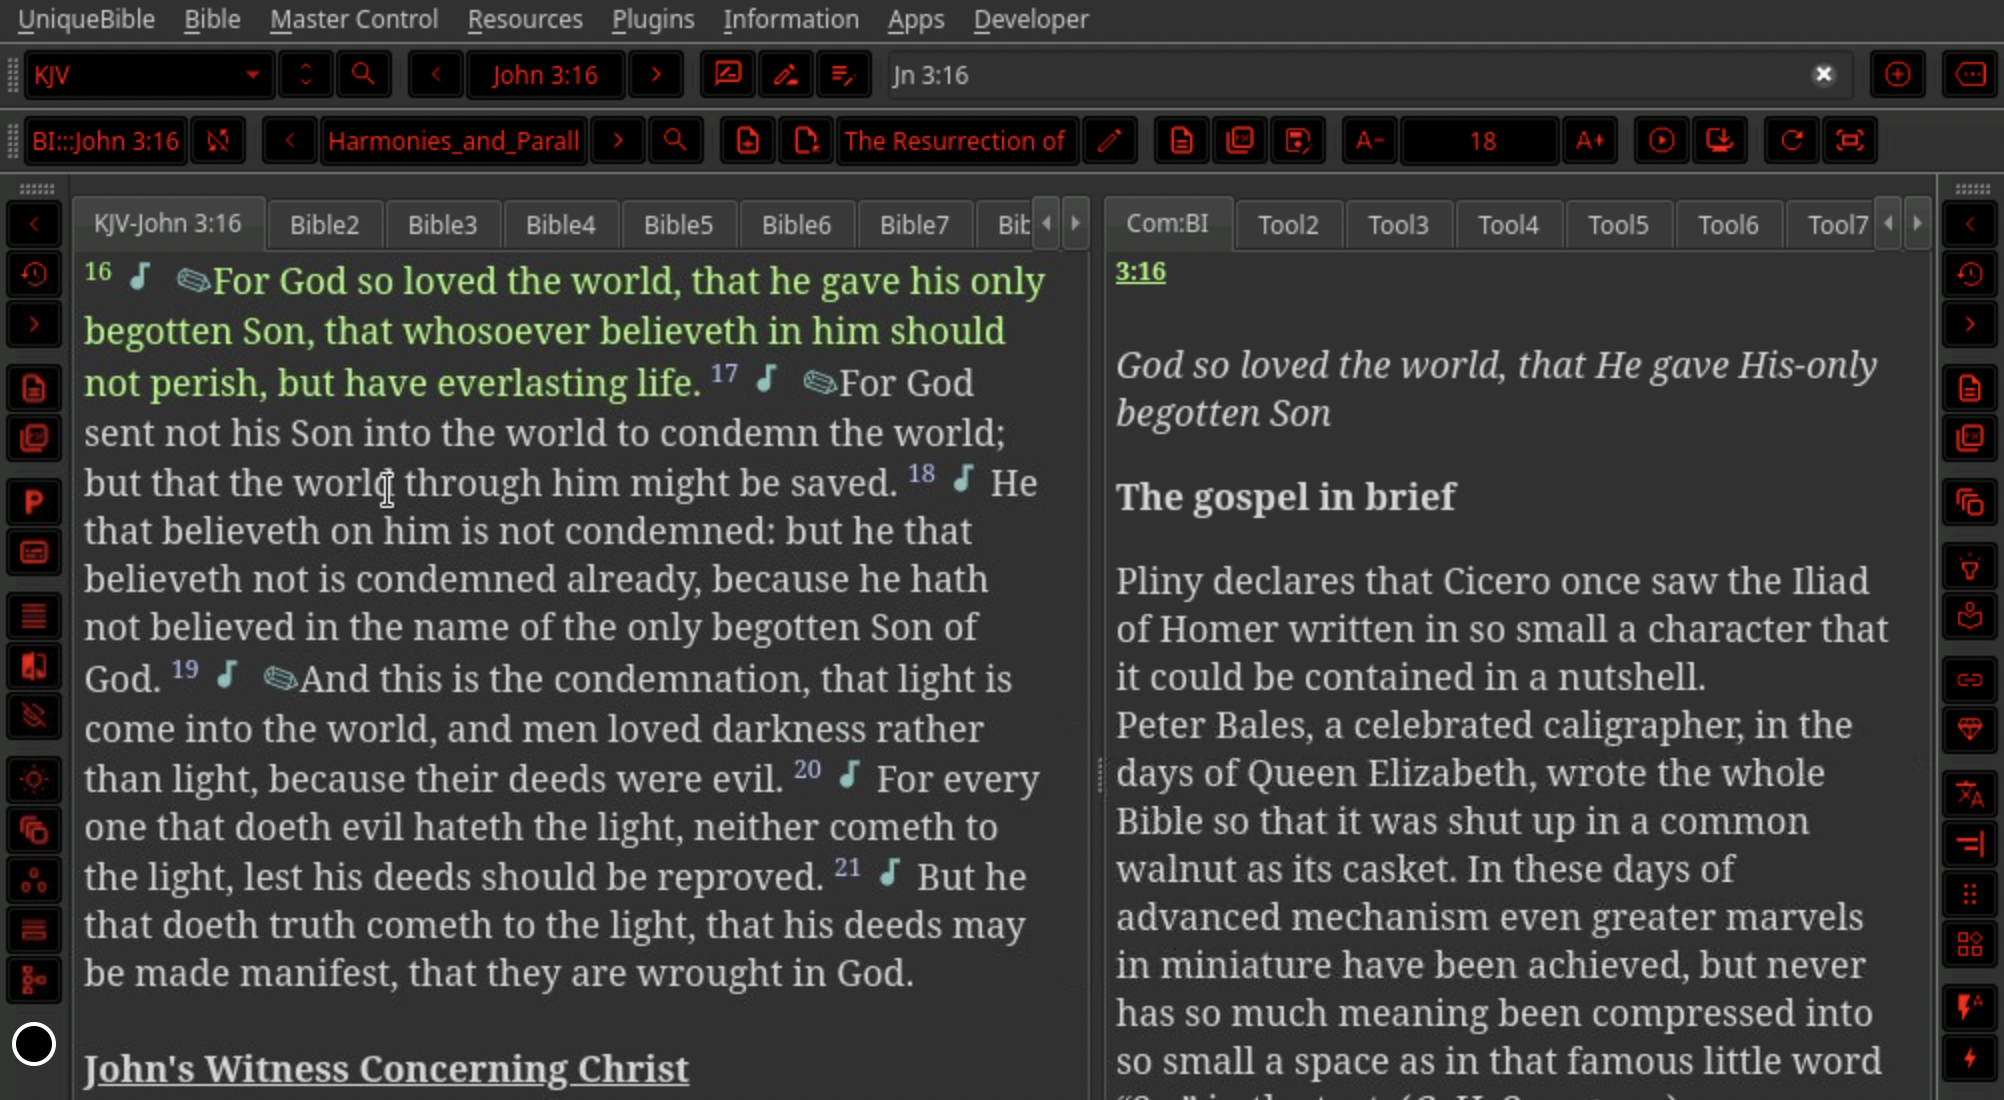Open the Harmonies_and_Parall book selector
Image resolution: width=2004 pixels, height=1100 pixels.
[454, 141]
